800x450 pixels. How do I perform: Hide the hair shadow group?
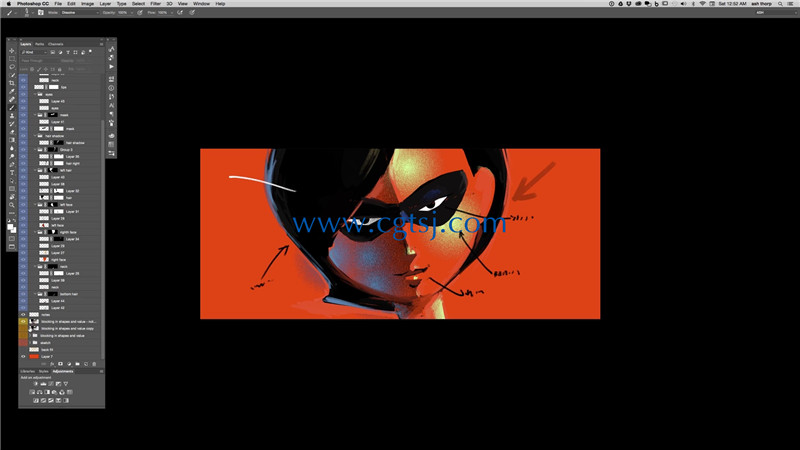click(23, 136)
